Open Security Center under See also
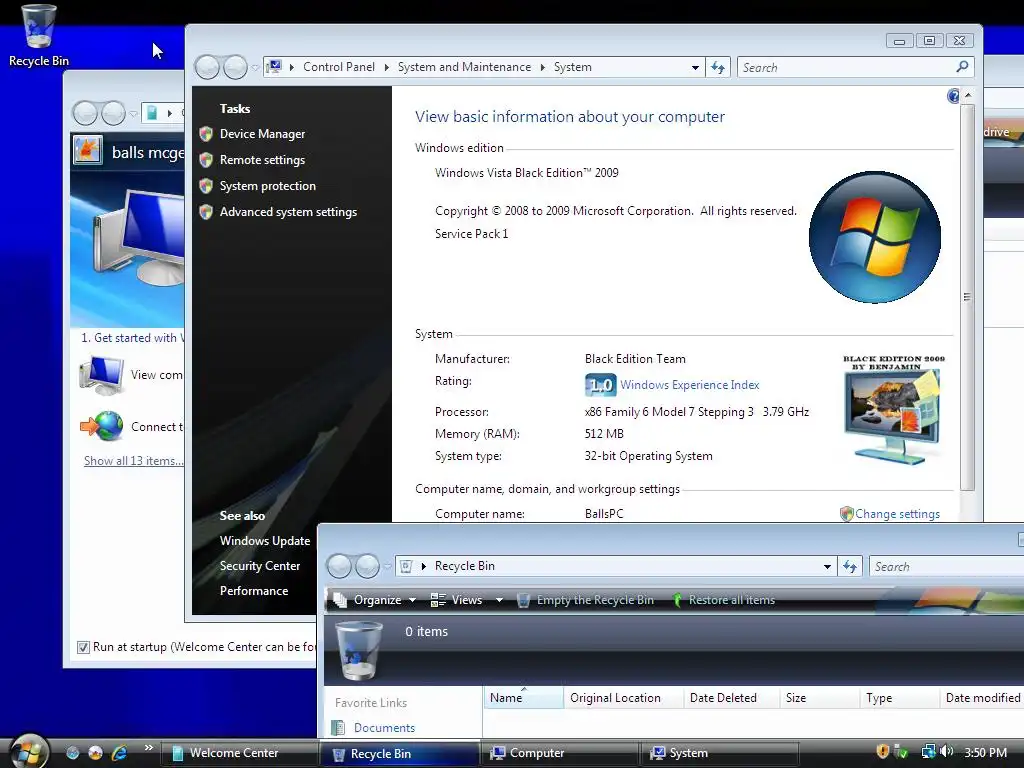1024x768 pixels. point(260,566)
